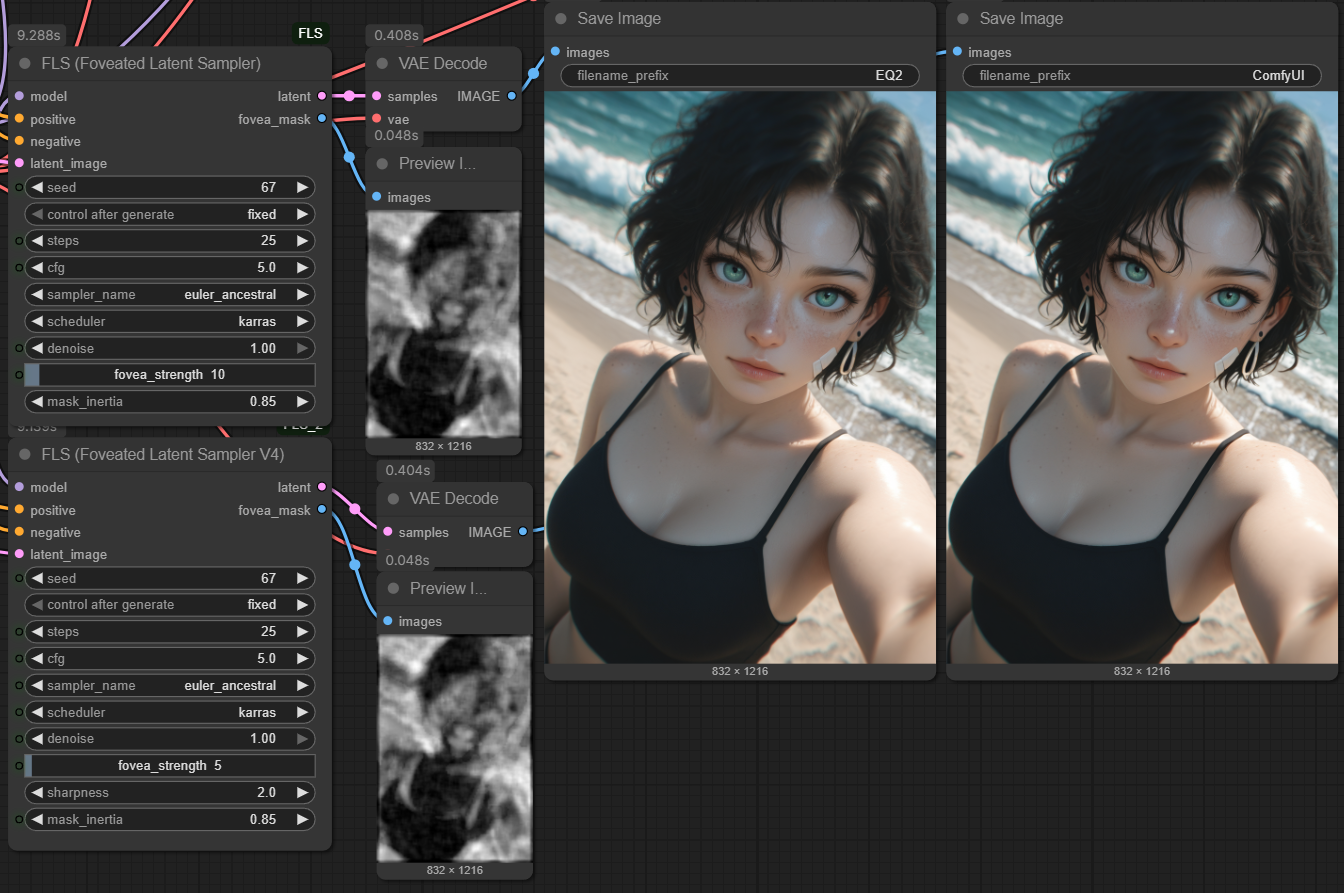Select the grayscale mask thumbnail in the upper Preview node
The height and width of the screenshot is (893, 1344).
[443, 323]
